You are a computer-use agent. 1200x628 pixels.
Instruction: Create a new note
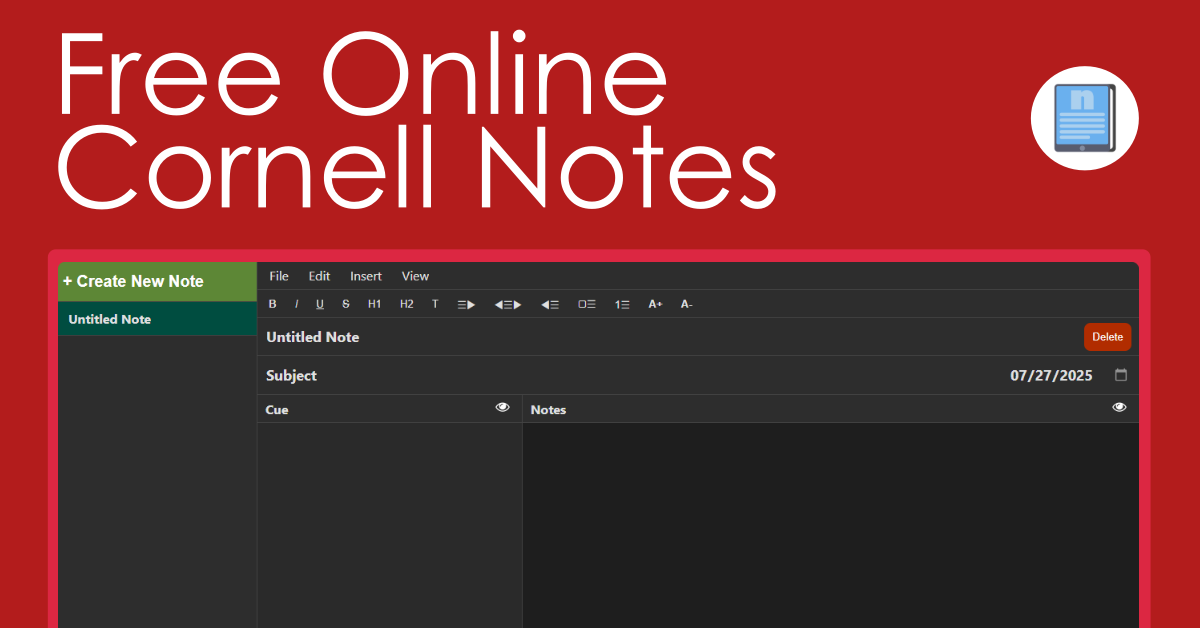click(133, 281)
